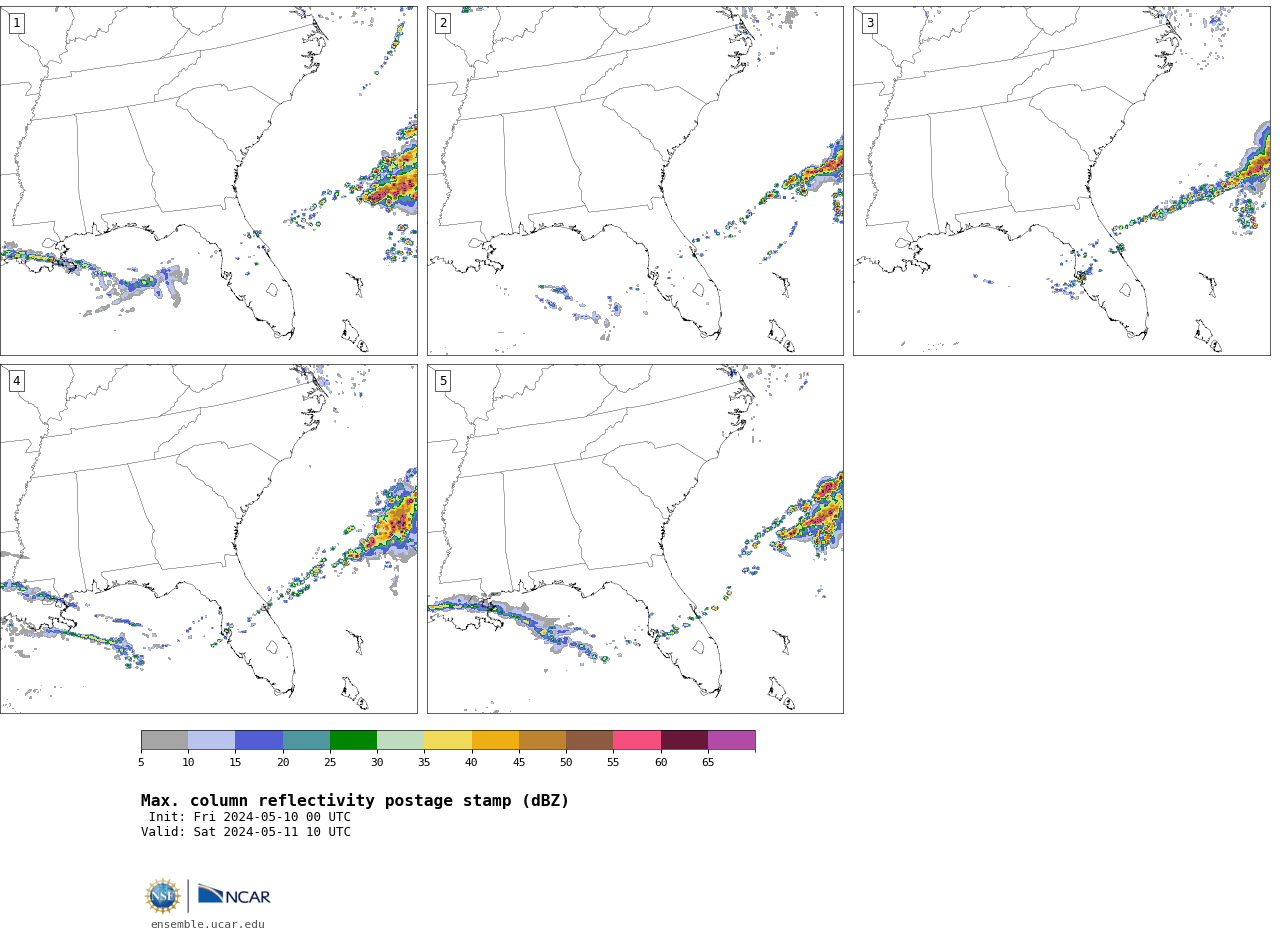Select the gray 5-10 dBZ swatch

164,740
